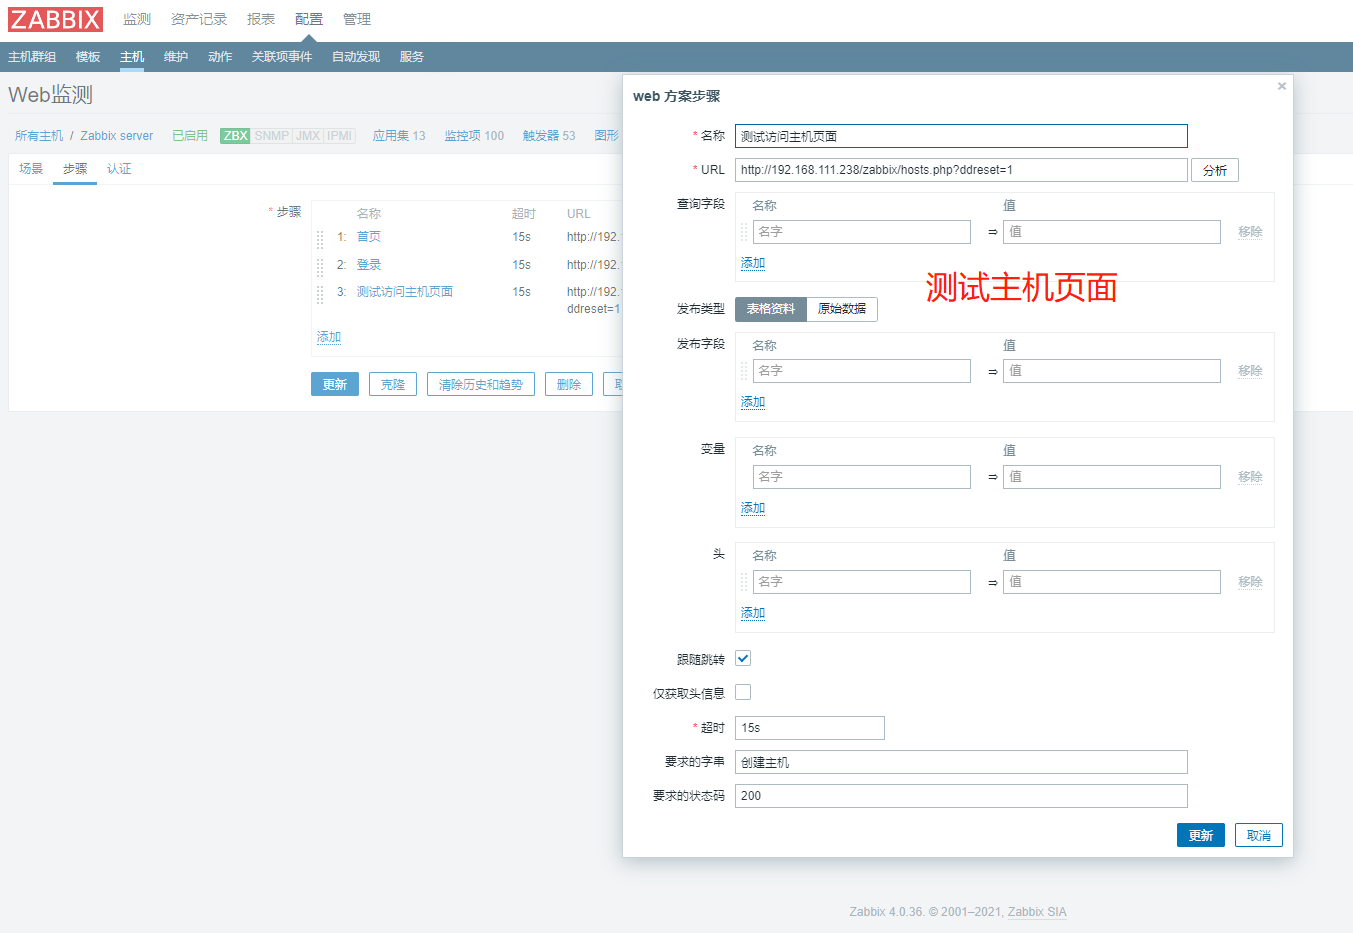This screenshot has width=1353, height=933.
Task: Open 触发器 53 link
Action: click(549, 136)
